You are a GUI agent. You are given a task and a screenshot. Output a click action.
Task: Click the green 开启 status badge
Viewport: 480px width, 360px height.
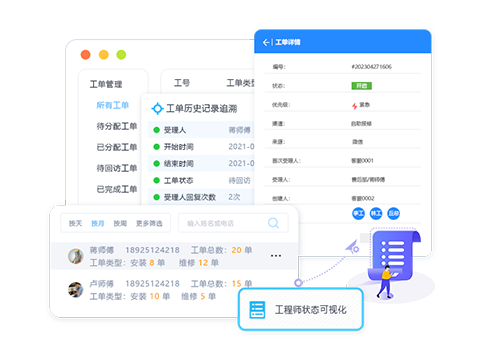pos(361,86)
